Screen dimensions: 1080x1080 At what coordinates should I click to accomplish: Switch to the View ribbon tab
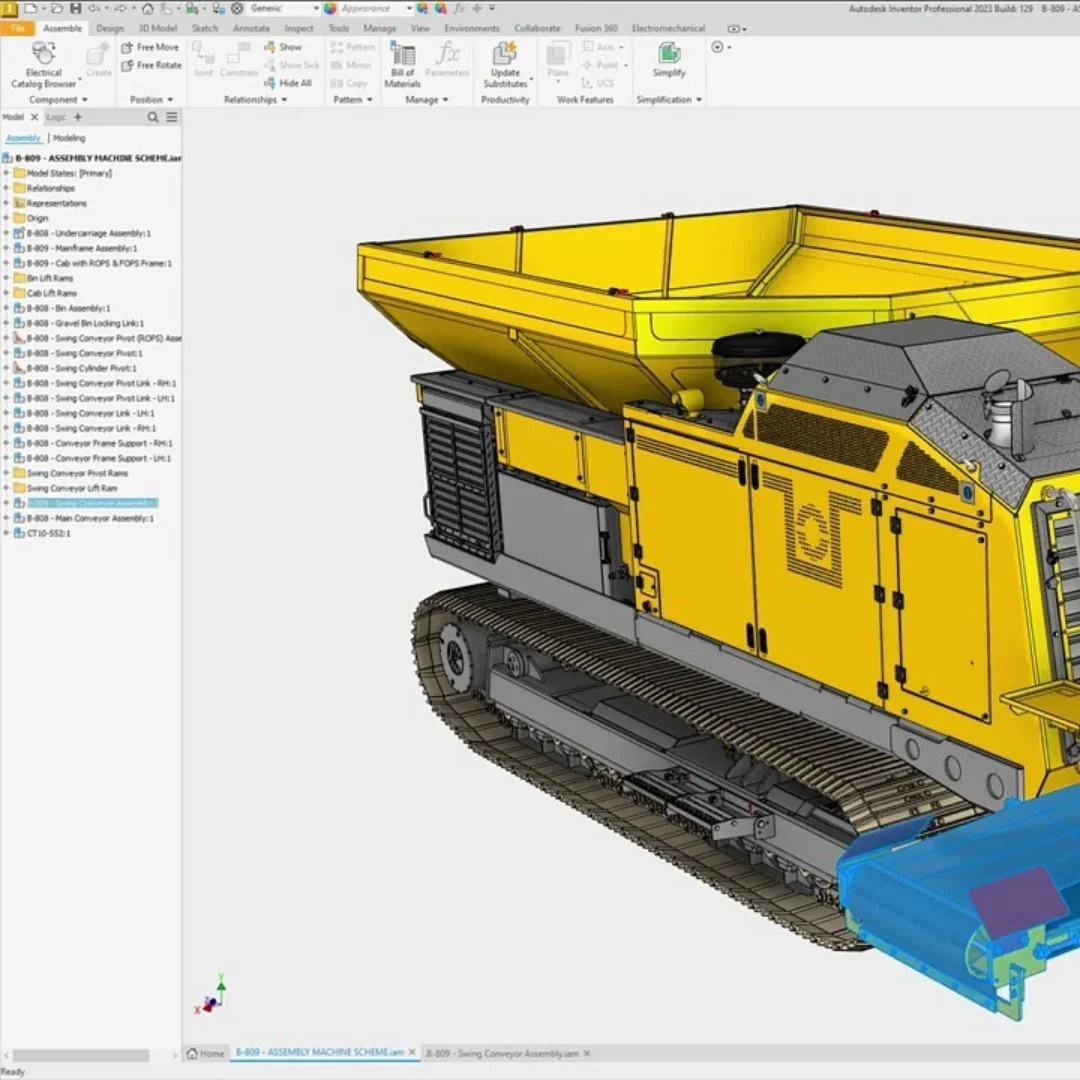(420, 28)
